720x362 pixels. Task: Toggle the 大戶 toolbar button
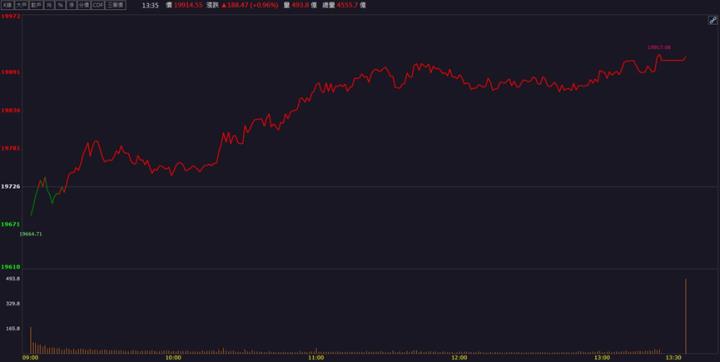click(x=22, y=5)
